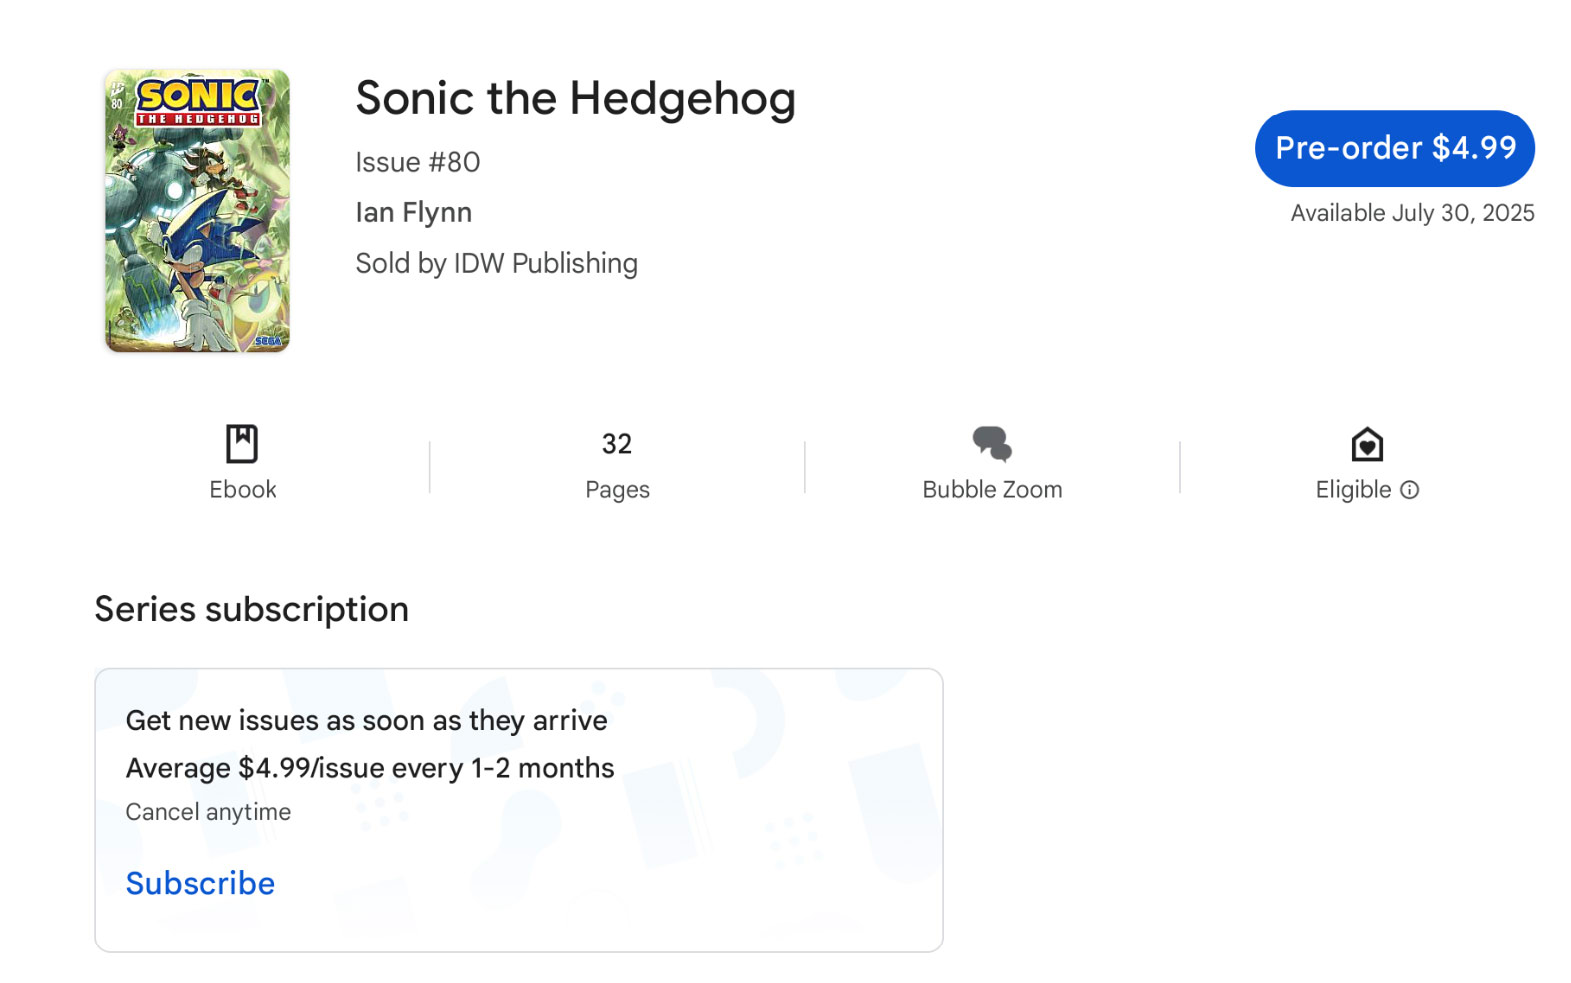Click the Average $4.99/issue pricing line

point(370,768)
